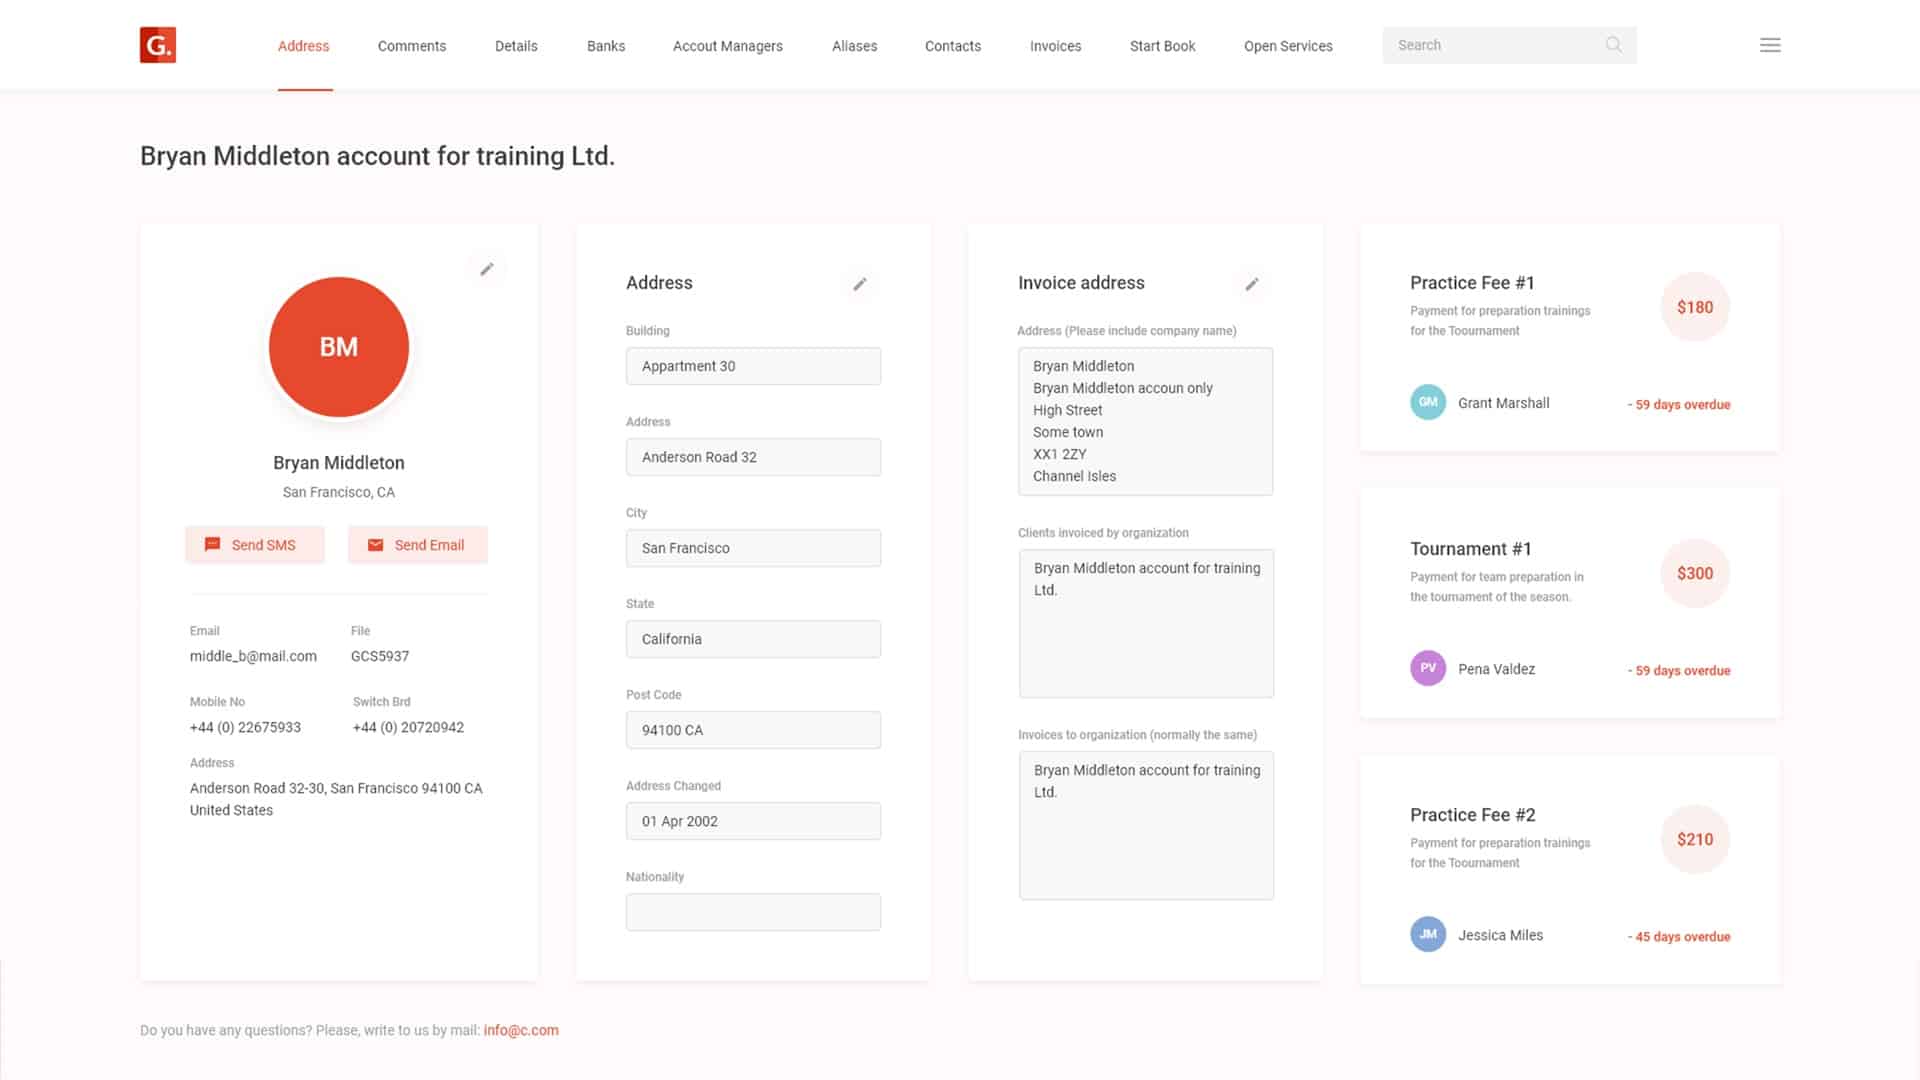Click San Francisco, CA under profile name
The height and width of the screenshot is (1080, 1920).
click(339, 492)
